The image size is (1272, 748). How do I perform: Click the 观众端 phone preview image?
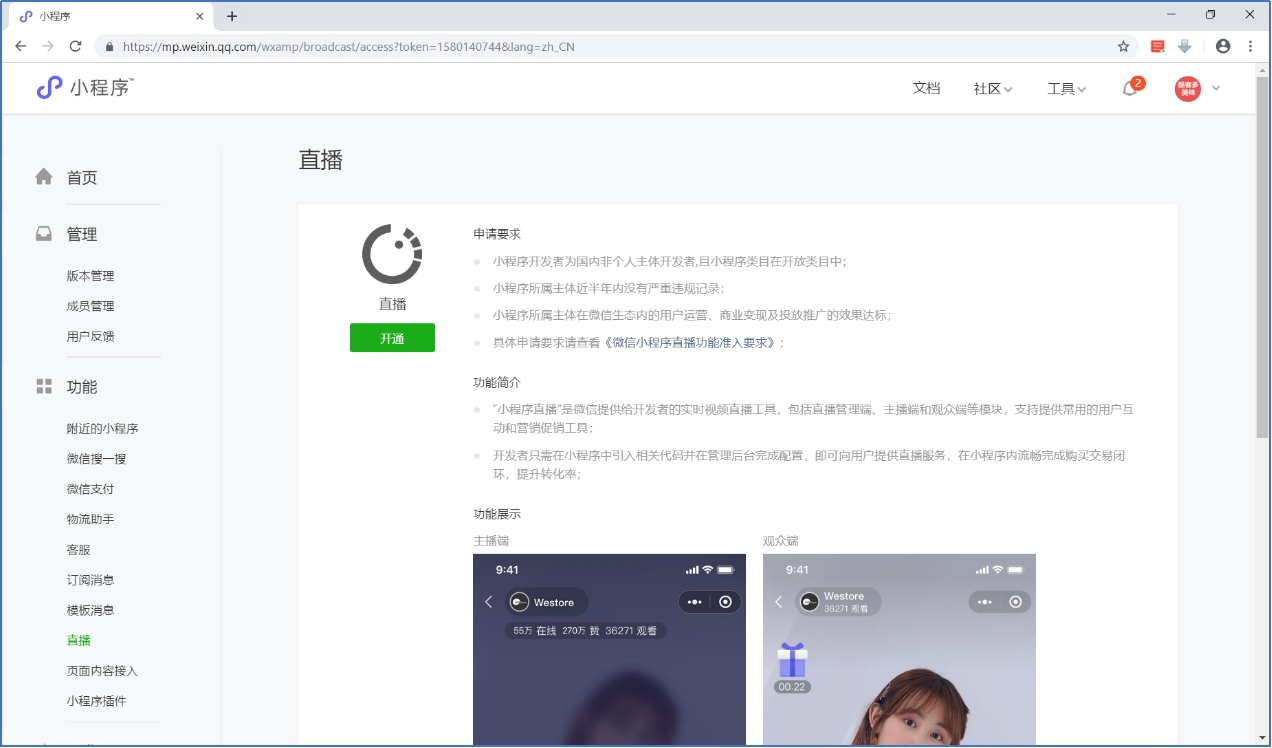(899, 650)
